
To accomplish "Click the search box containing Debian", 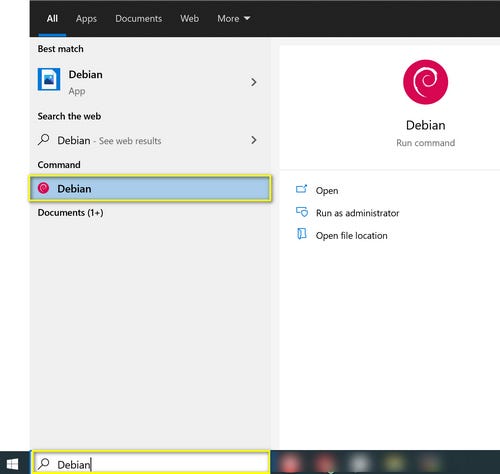I will [x=151, y=463].
